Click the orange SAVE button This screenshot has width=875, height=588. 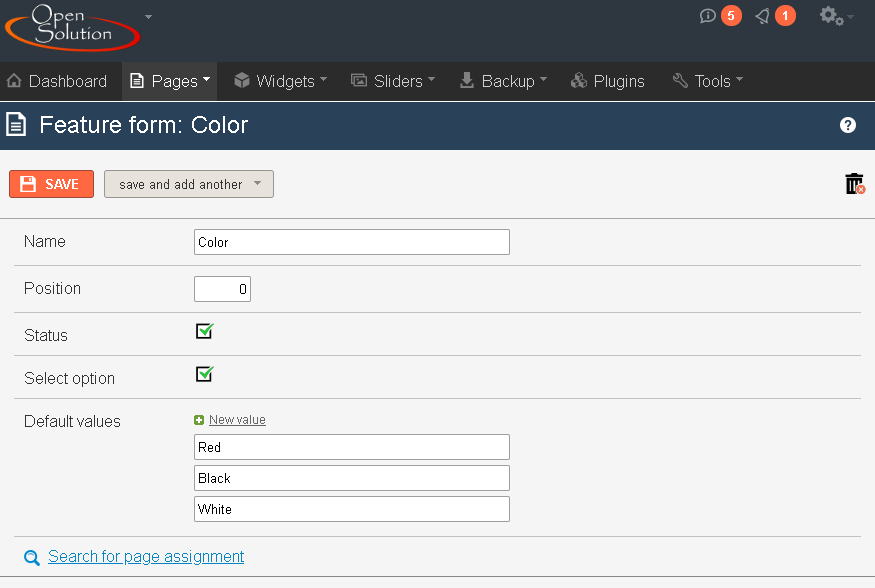[51, 184]
